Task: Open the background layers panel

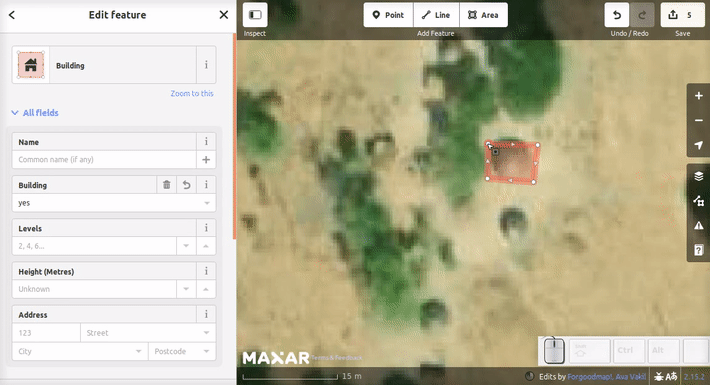Action: pyautogui.click(x=698, y=176)
